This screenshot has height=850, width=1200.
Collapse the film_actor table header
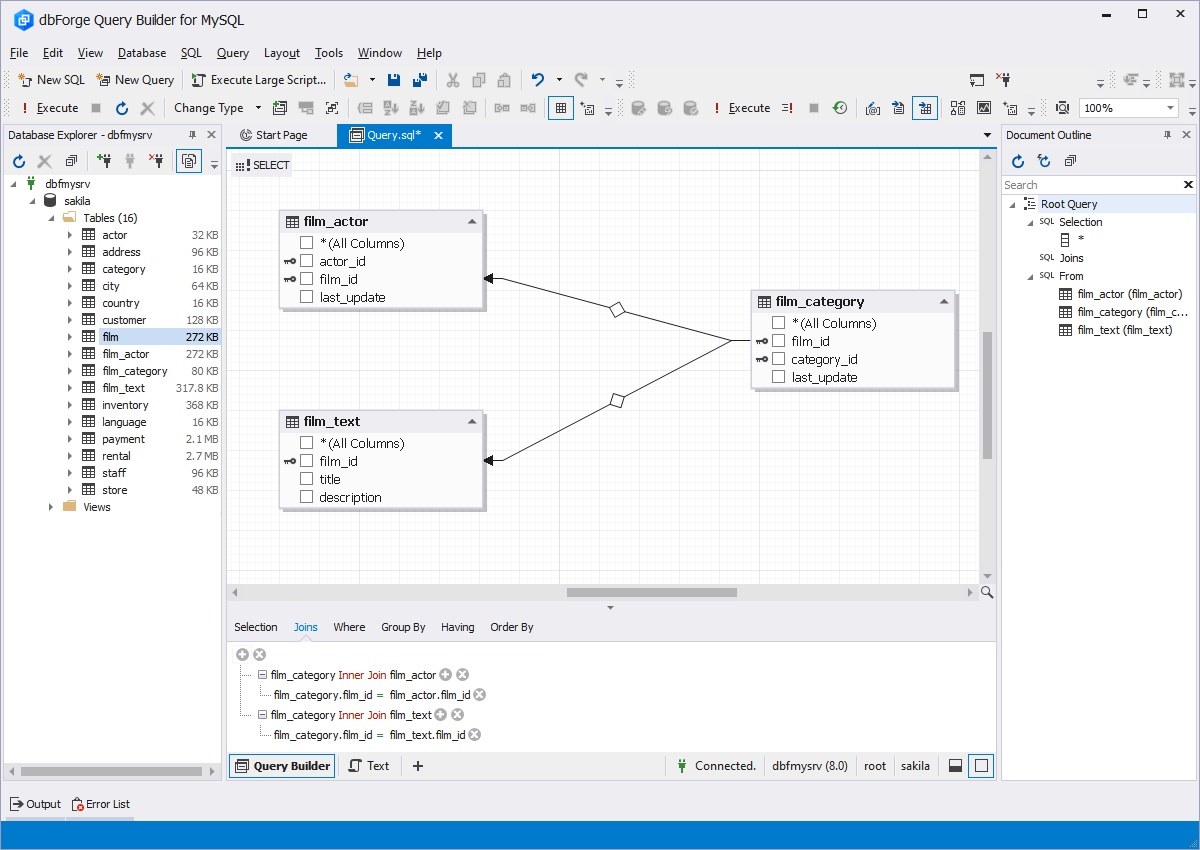tap(474, 220)
